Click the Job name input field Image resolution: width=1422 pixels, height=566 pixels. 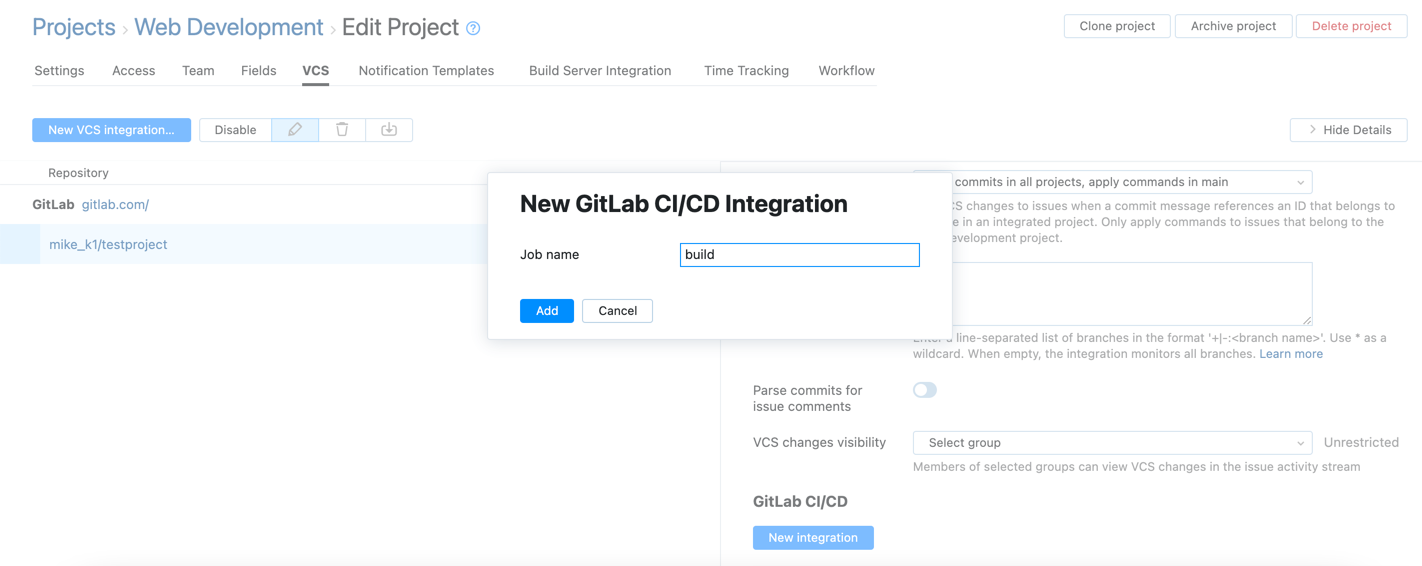coord(799,255)
